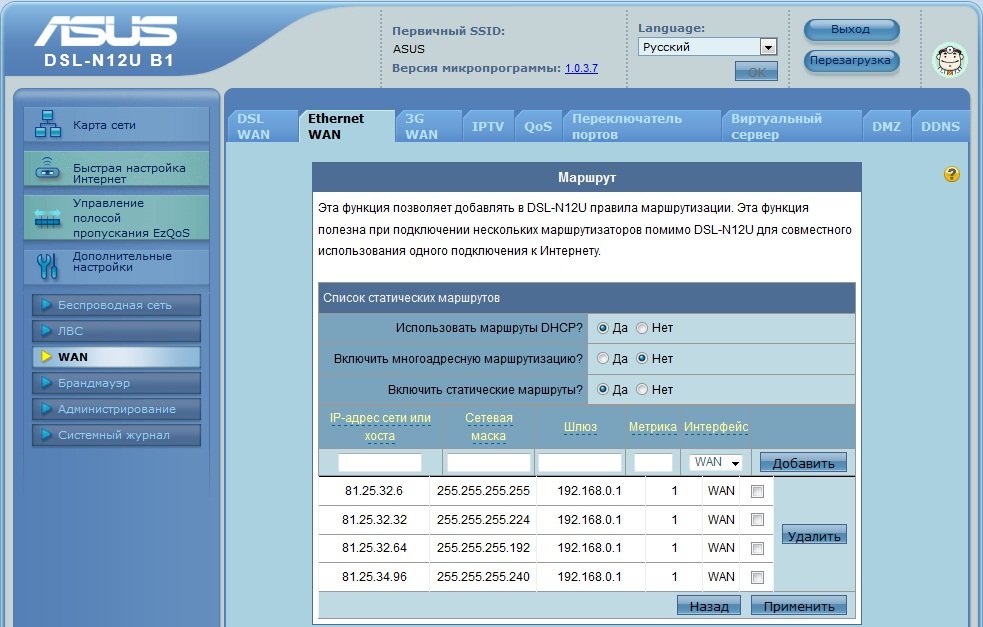Open the DDNS tab
983x627 pixels.
pyautogui.click(x=939, y=127)
